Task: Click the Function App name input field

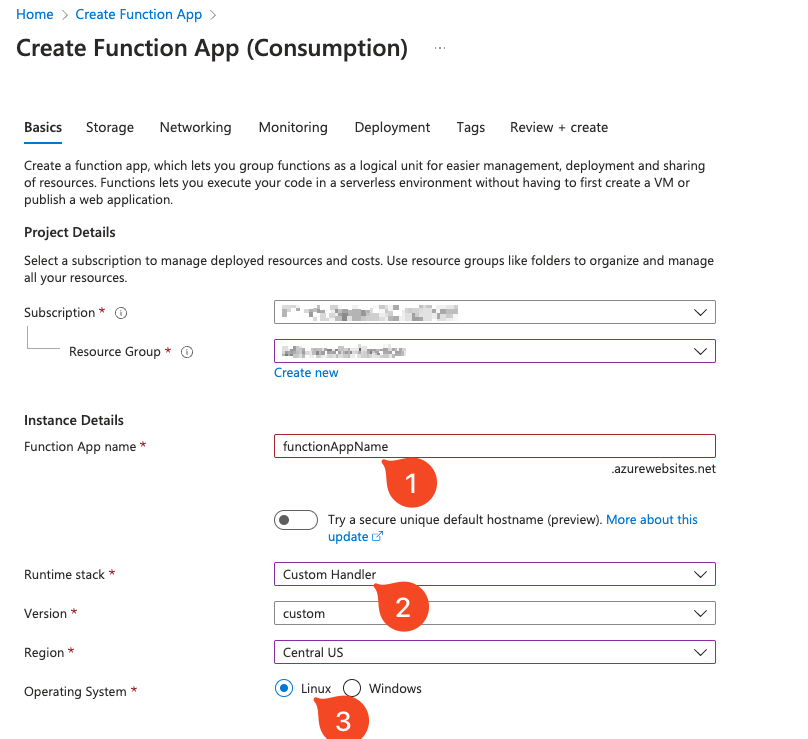Action: pos(495,446)
